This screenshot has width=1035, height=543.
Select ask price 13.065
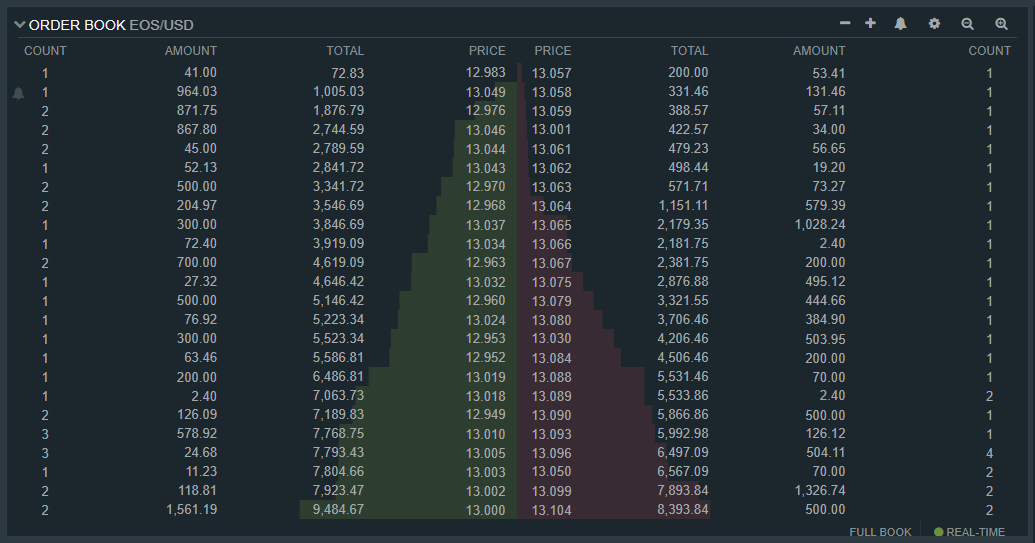(552, 225)
